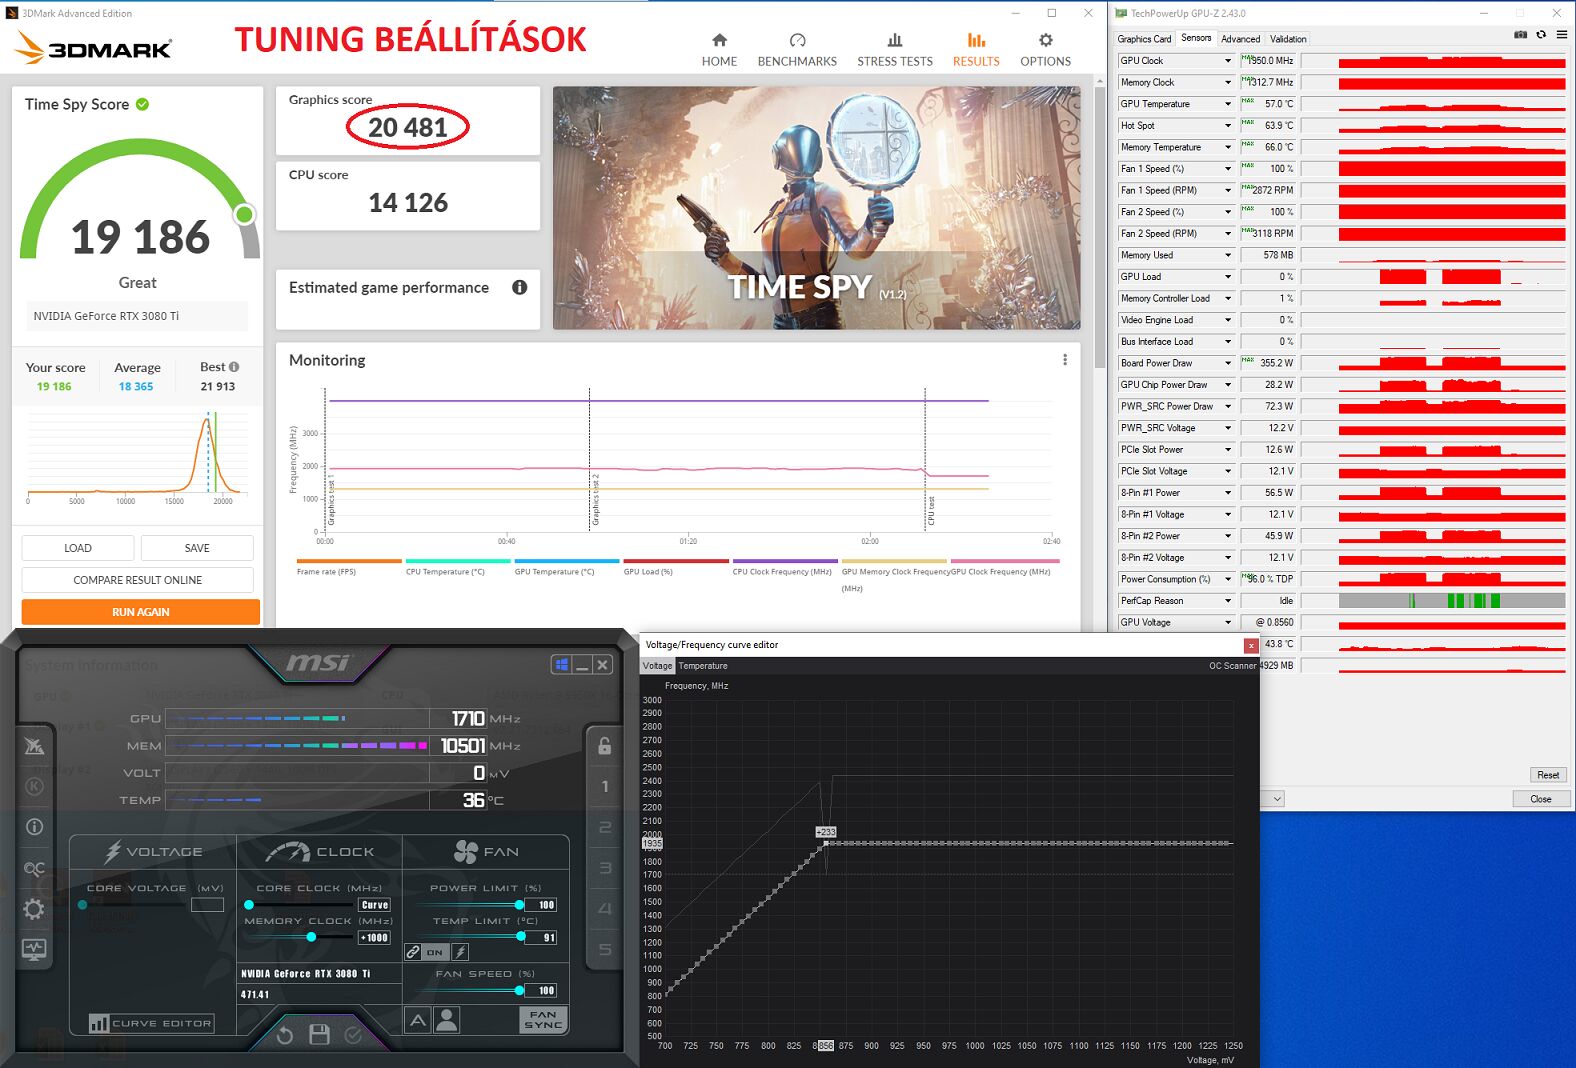Close the Voltage/Frequency curve editor window
The height and width of the screenshot is (1068, 1576).
point(1250,646)
